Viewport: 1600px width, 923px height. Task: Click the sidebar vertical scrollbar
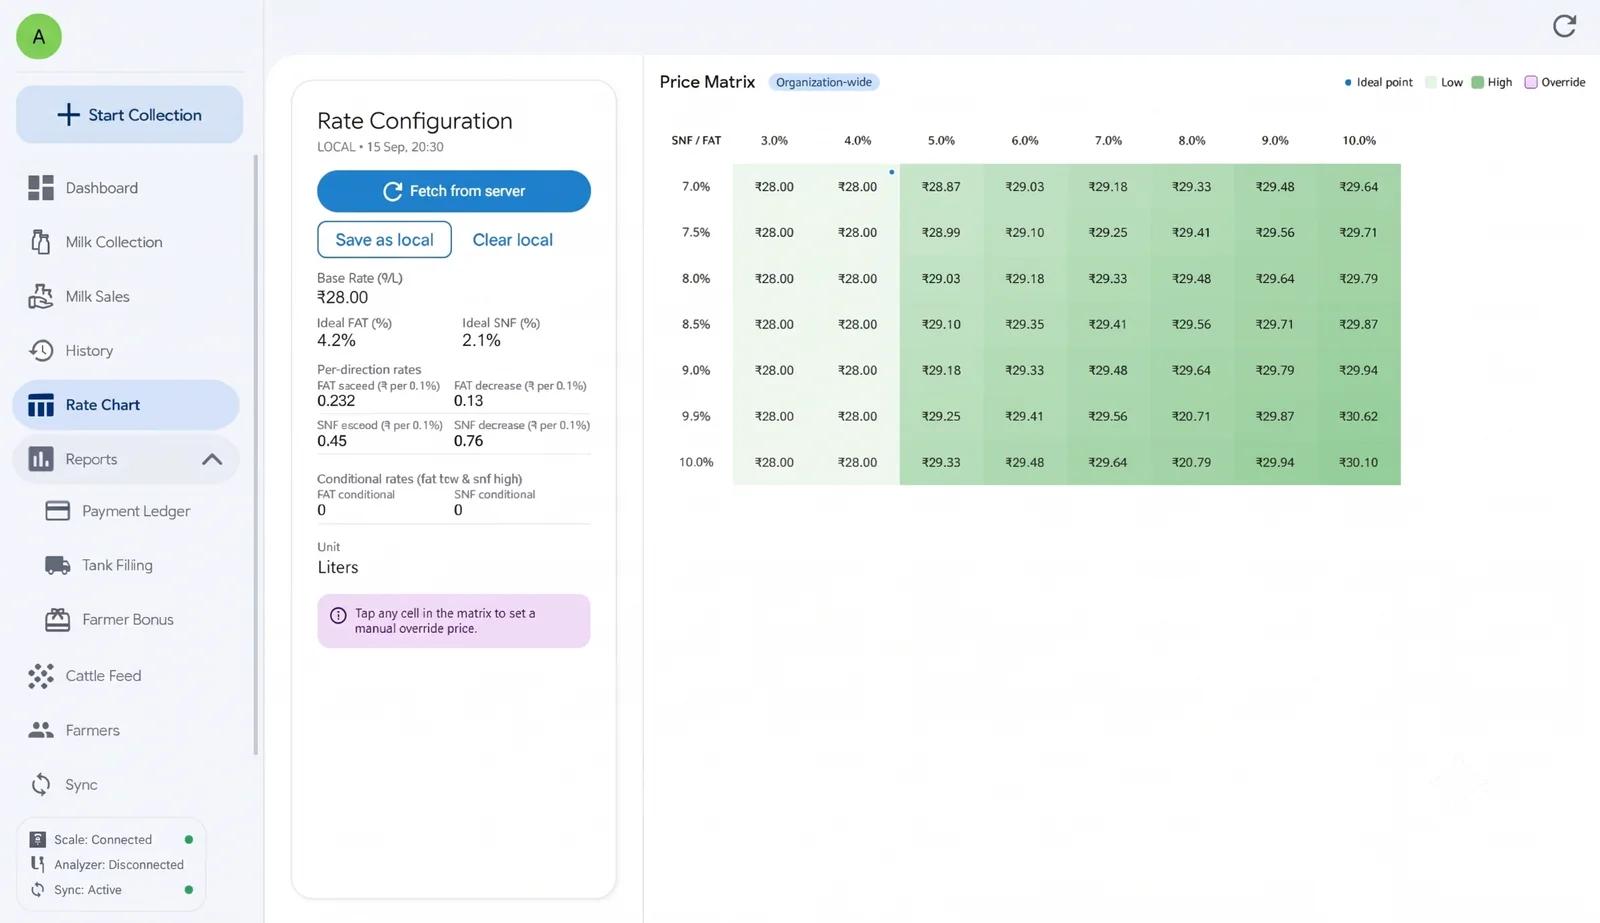click(256, 455)
